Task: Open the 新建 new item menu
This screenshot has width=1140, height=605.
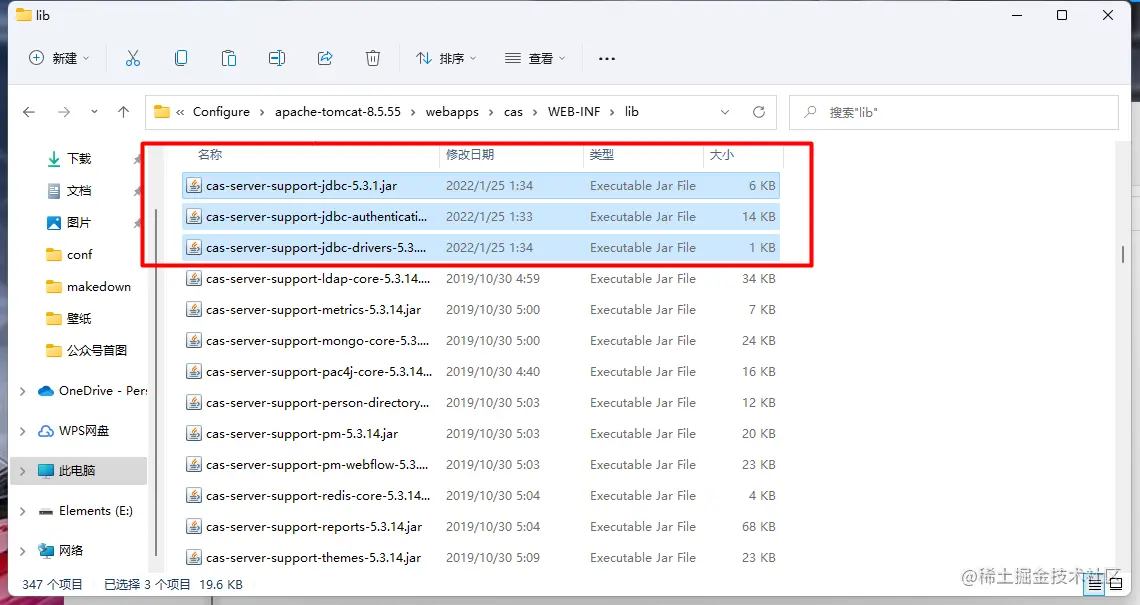Action: pyautogui.click(x=59, y=58)
